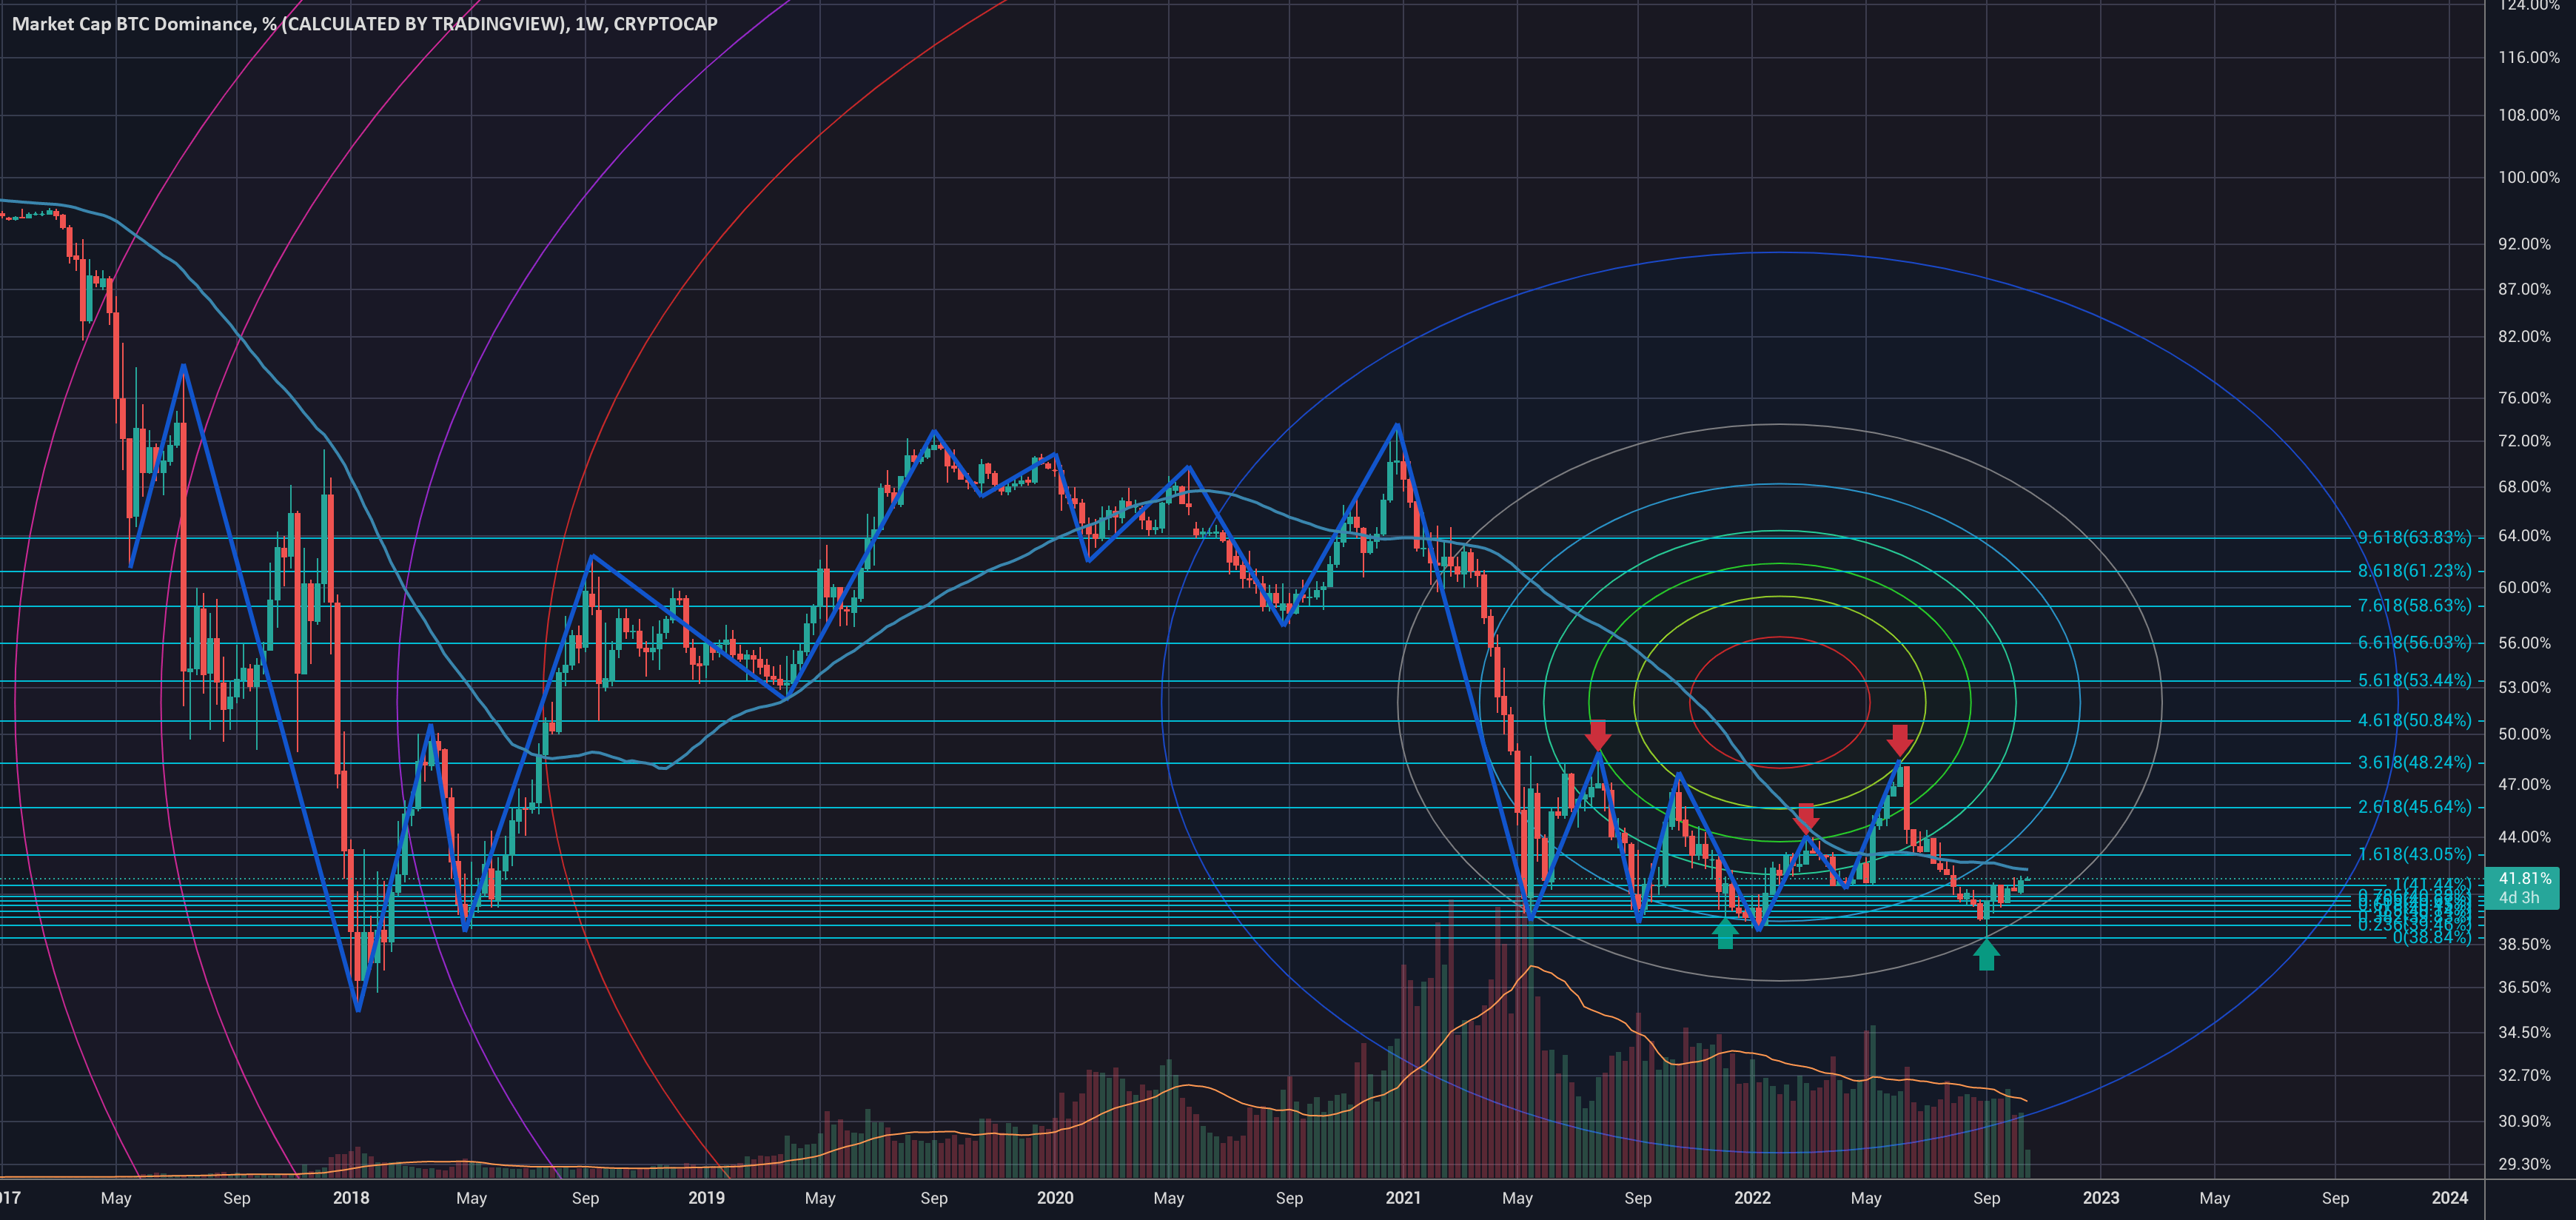Select the 3.618(48.24%) Fibonacci level label
2576x1220 pixels.
2414,763
